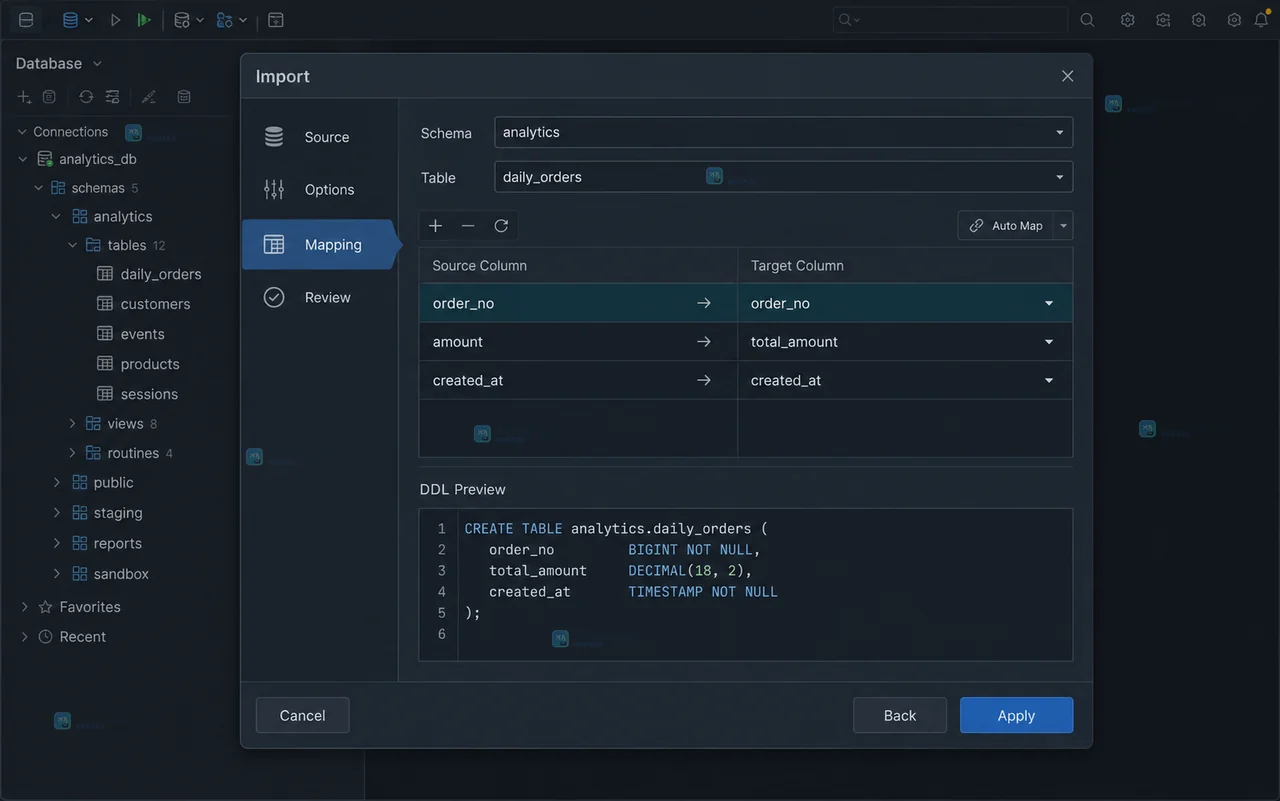Expand the staging schema
Viewport: 1280px width, 801px height.
coord(56,513)
